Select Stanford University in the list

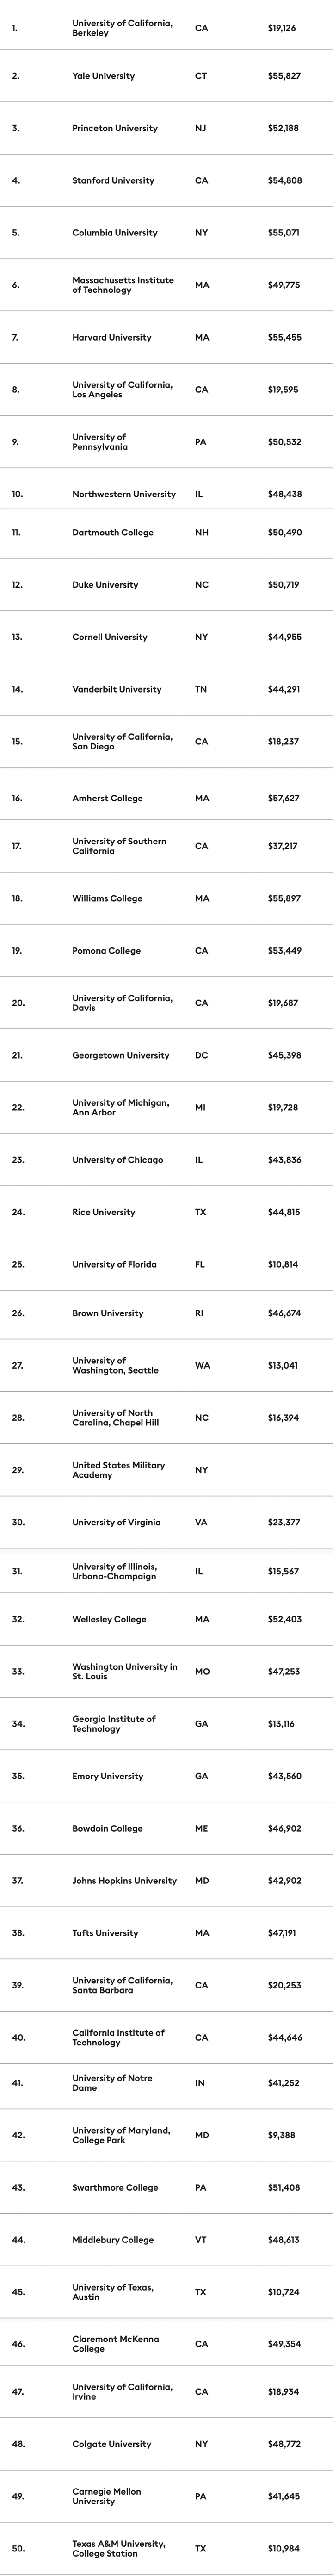(x=113, y=181)
